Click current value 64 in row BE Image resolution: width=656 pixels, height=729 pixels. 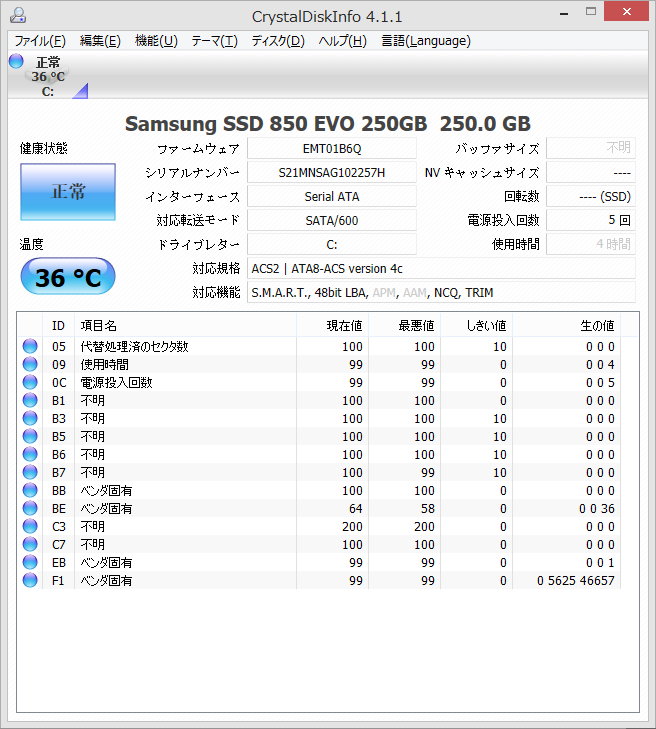(356, 509)
